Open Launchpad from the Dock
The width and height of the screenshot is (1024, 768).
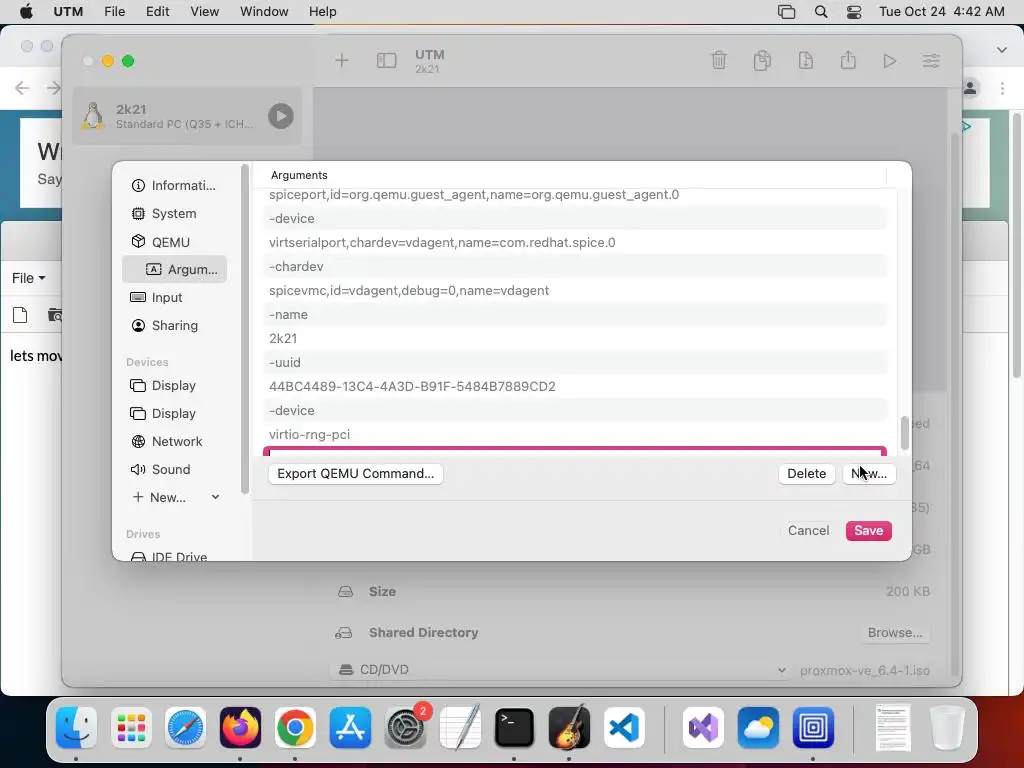[x=131, y=728]
